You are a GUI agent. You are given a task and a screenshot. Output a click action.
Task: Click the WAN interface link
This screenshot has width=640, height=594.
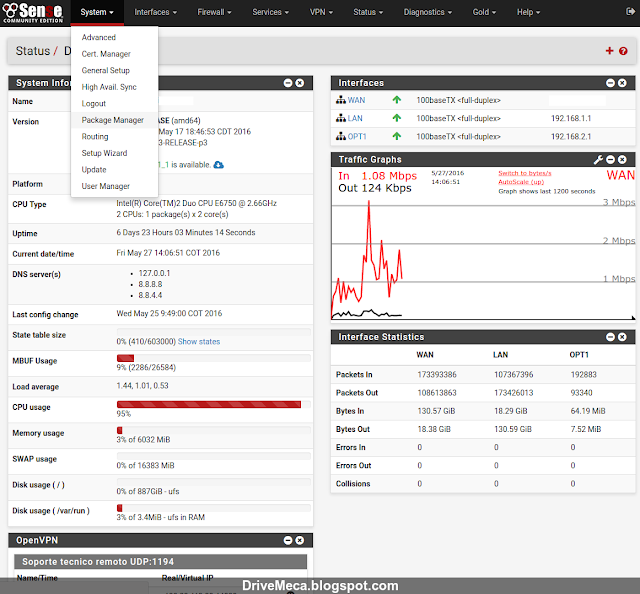356,100
